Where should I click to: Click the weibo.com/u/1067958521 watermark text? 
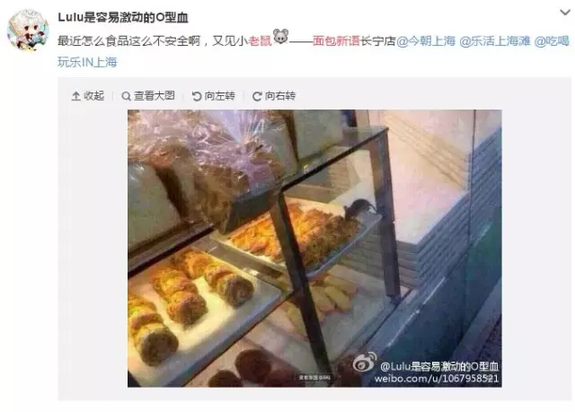pos(436,378)
